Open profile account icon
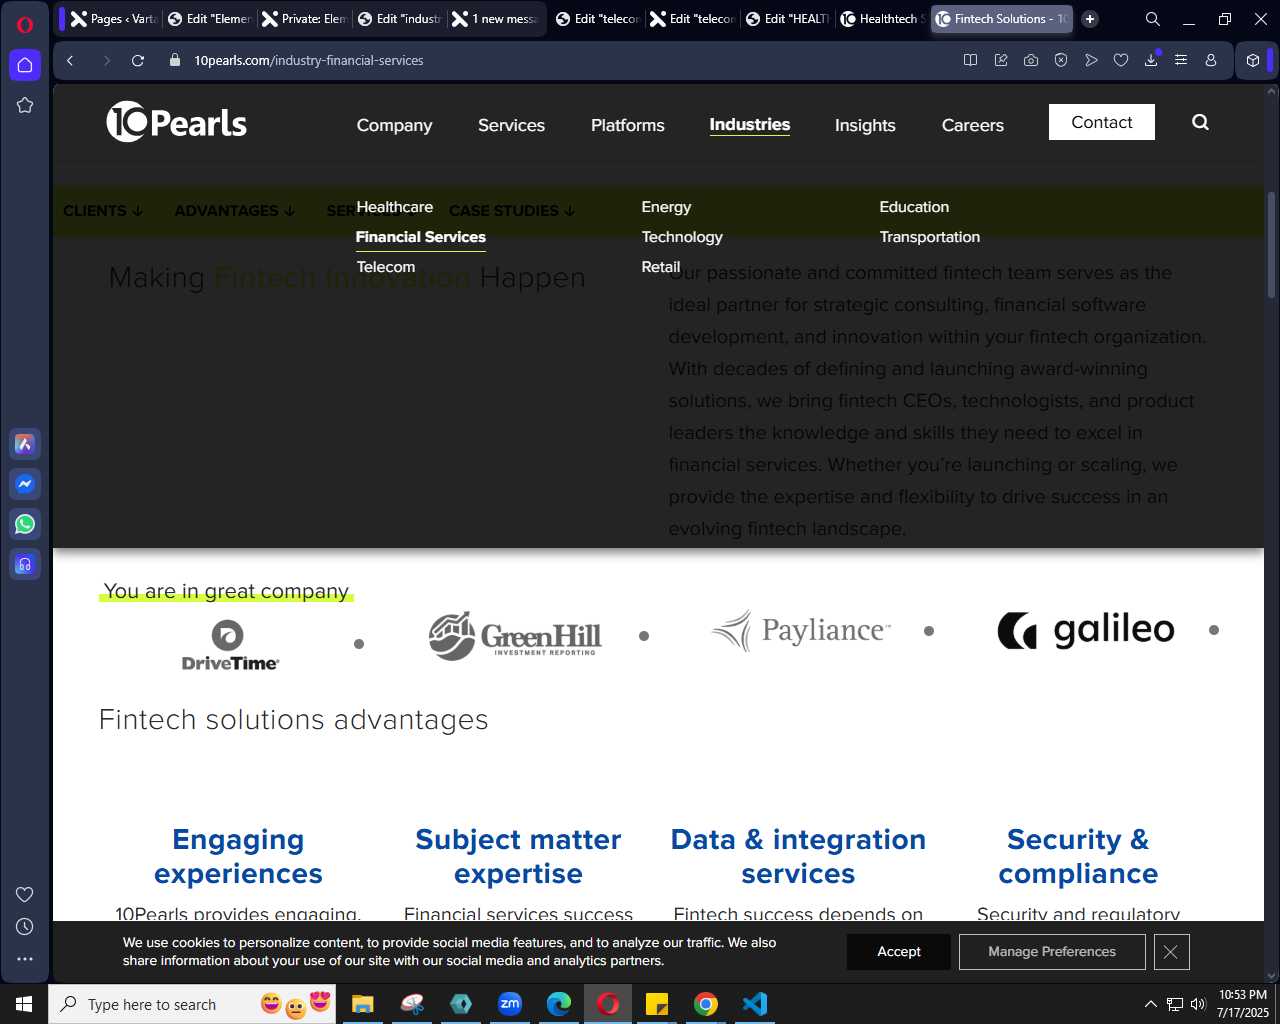The height and width of the screenshot is (1024, 1280). click(x=1211, y=60)
